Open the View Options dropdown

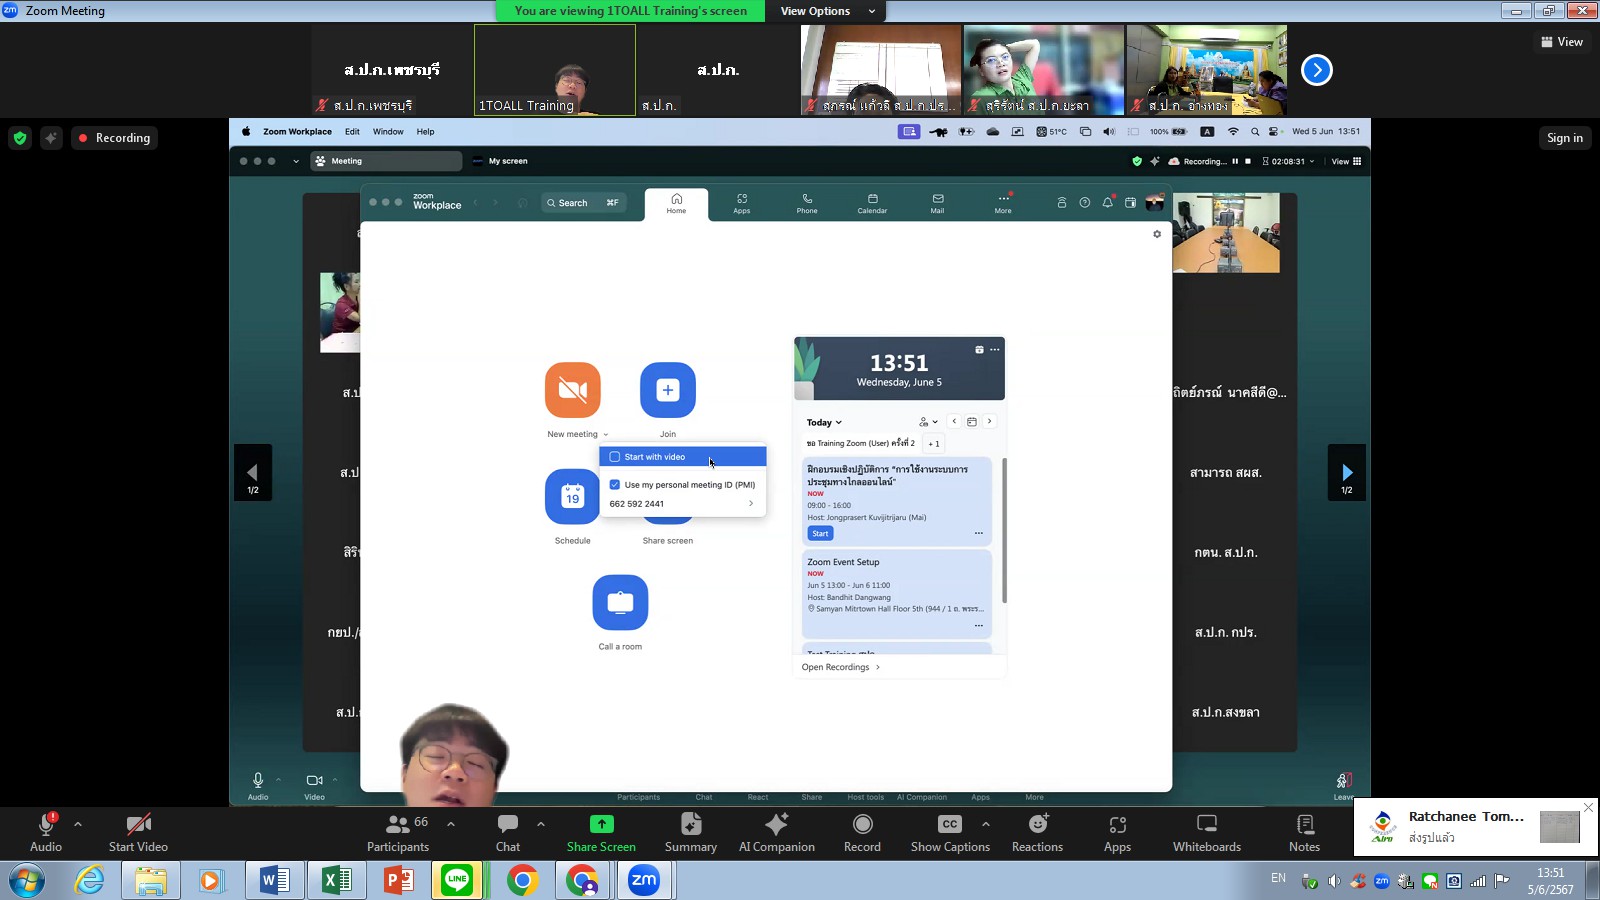click(x=826, y=11)
